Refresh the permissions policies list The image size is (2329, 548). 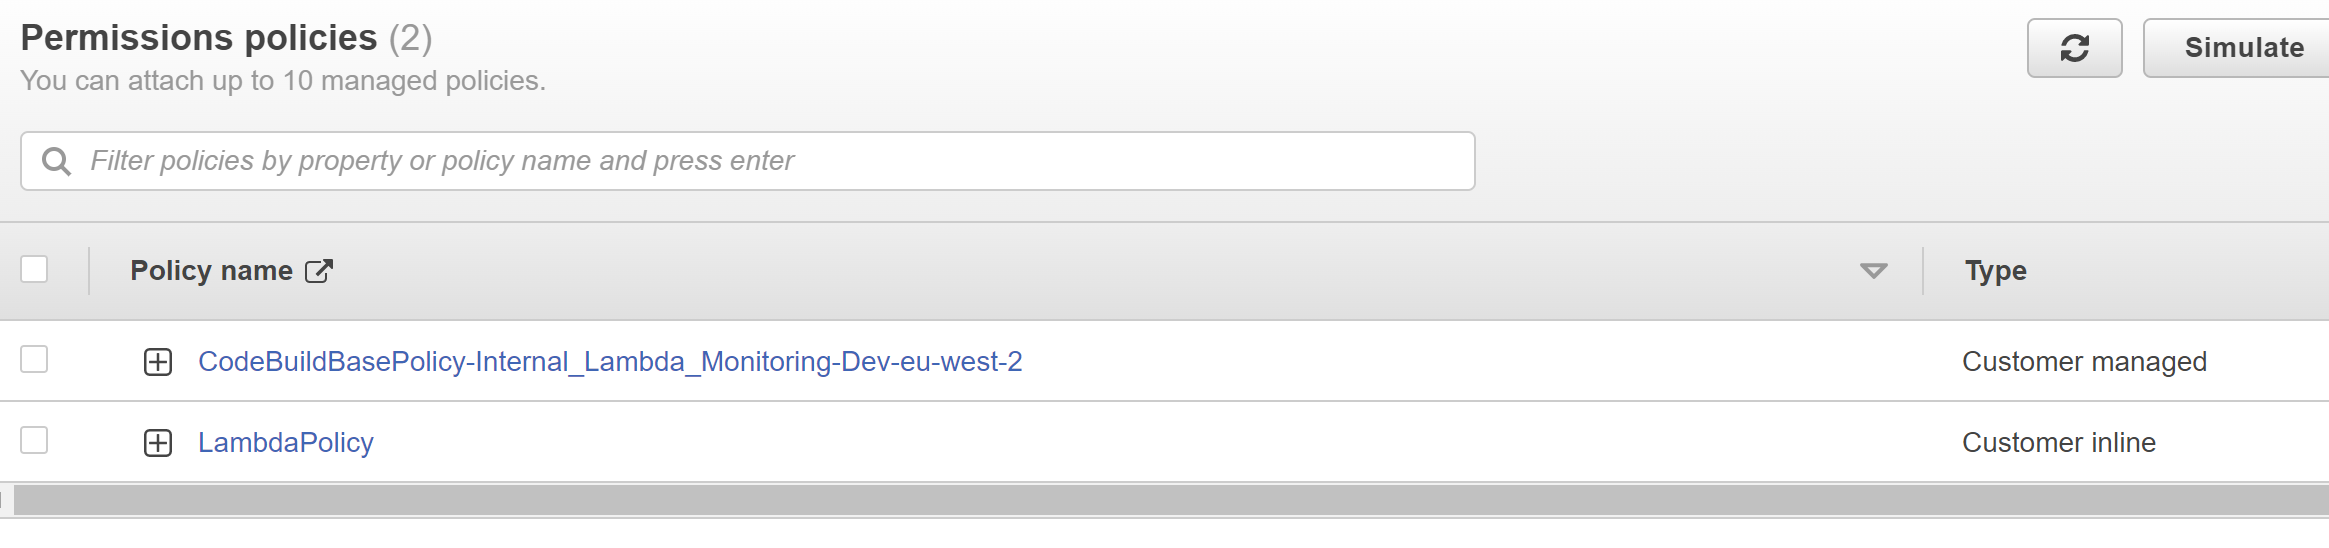[x=2074, y=48]
